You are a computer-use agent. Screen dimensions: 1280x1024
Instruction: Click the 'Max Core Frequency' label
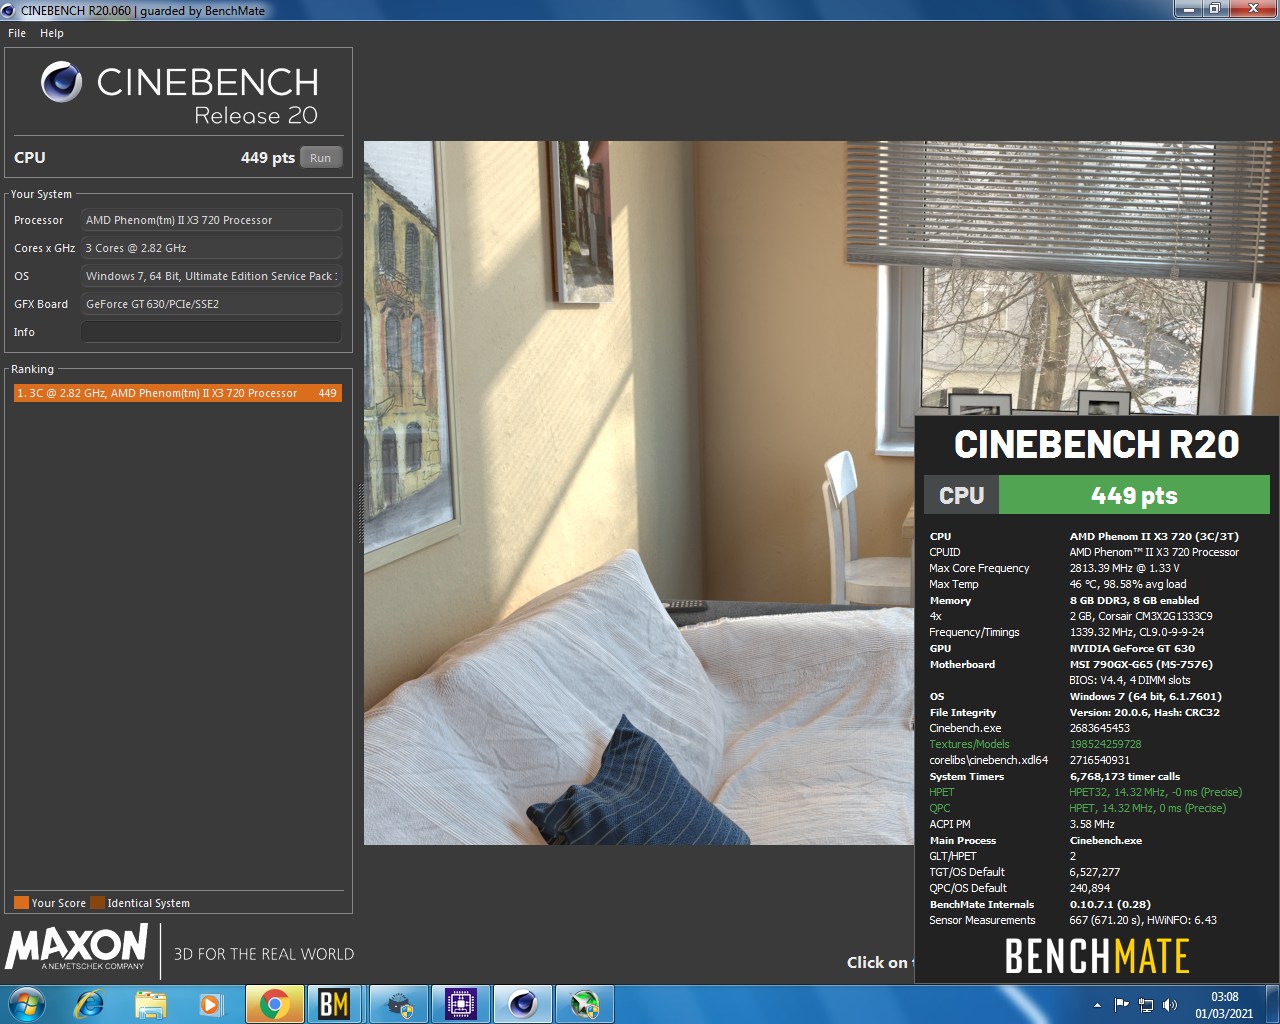(979, 568)
